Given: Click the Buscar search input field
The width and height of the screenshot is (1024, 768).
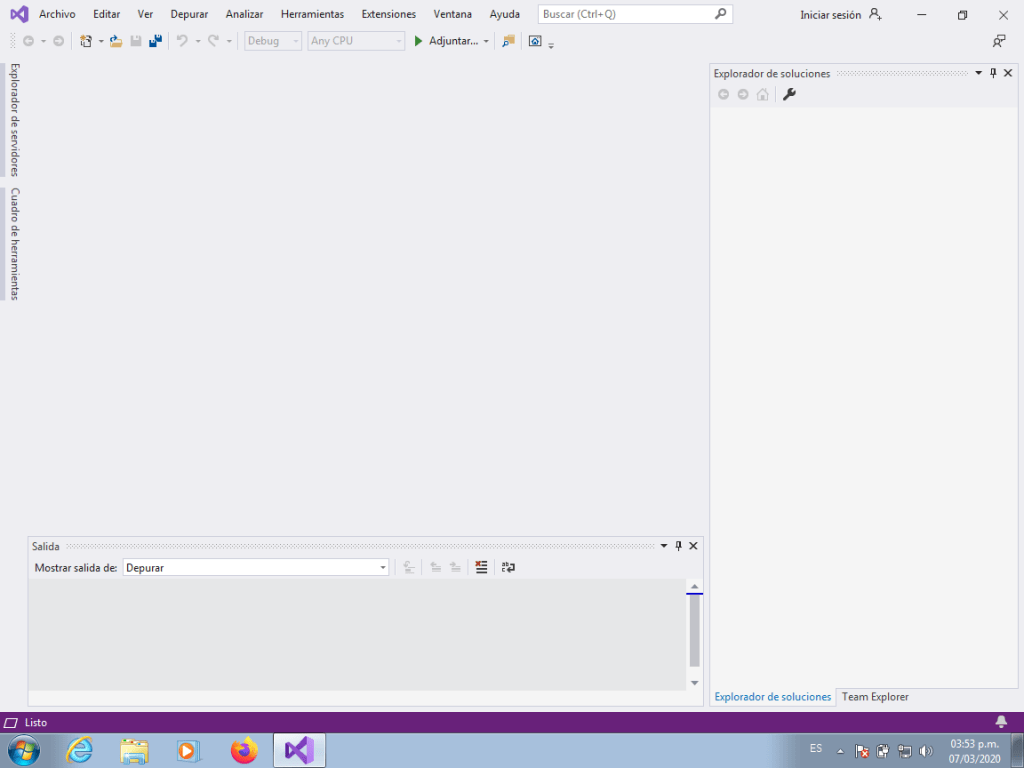Looking at the screenshot, I should point(625,14).
